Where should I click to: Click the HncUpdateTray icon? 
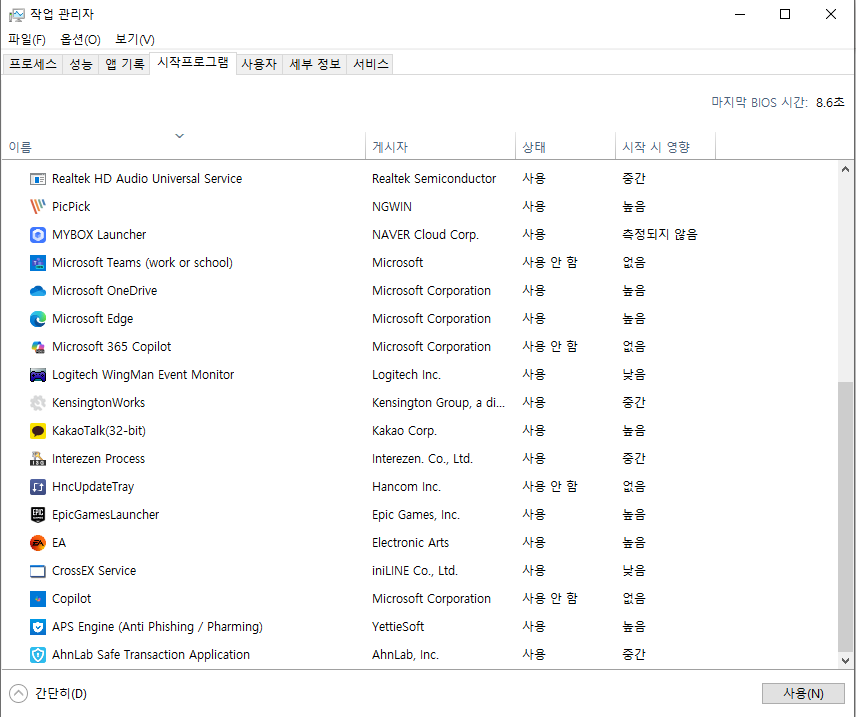38,487
